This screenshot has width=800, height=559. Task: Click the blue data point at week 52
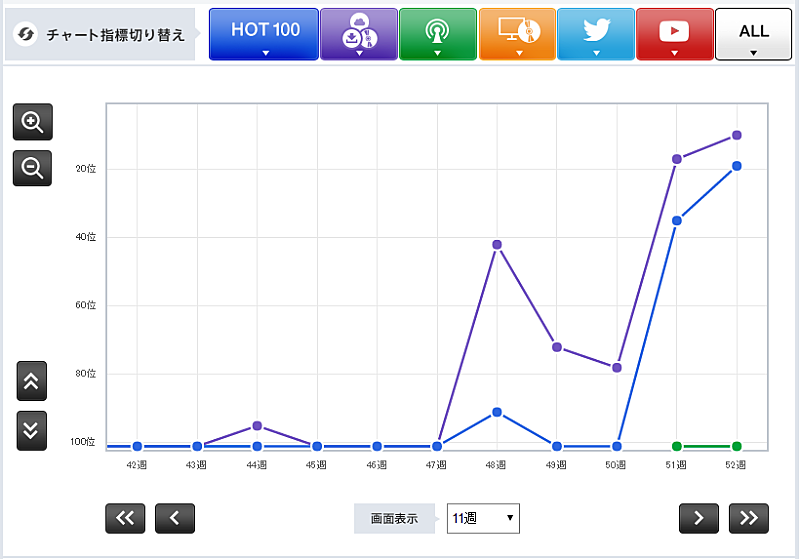tap(737, 166)
